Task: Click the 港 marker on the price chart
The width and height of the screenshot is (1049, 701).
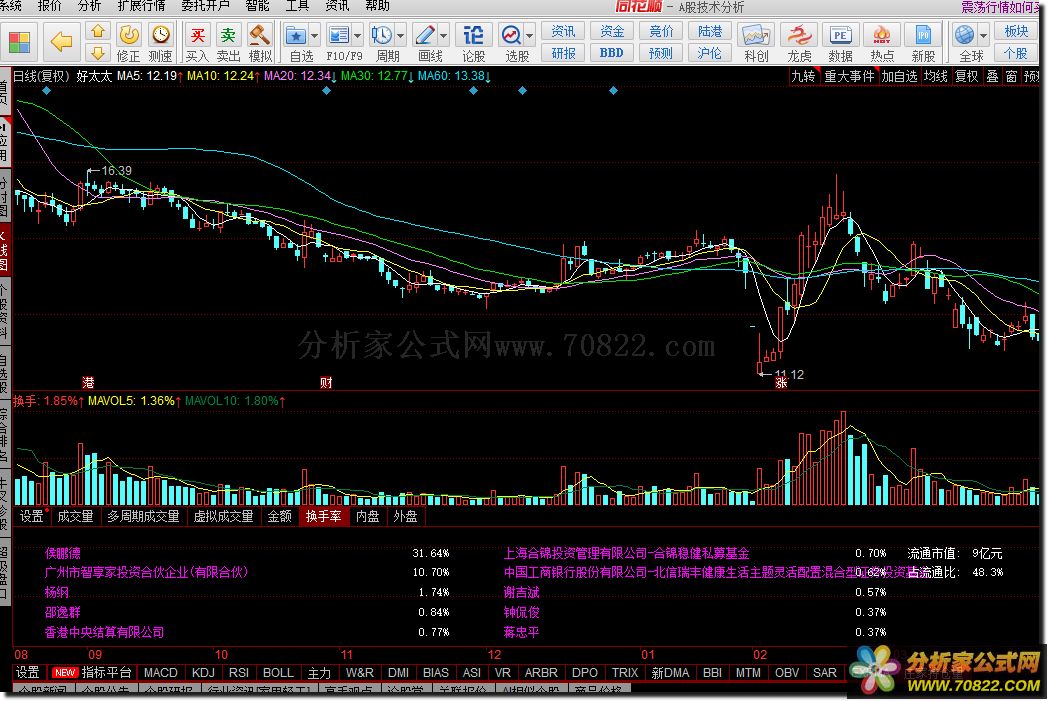Action: pyautogui.click(x=88, y=383)
